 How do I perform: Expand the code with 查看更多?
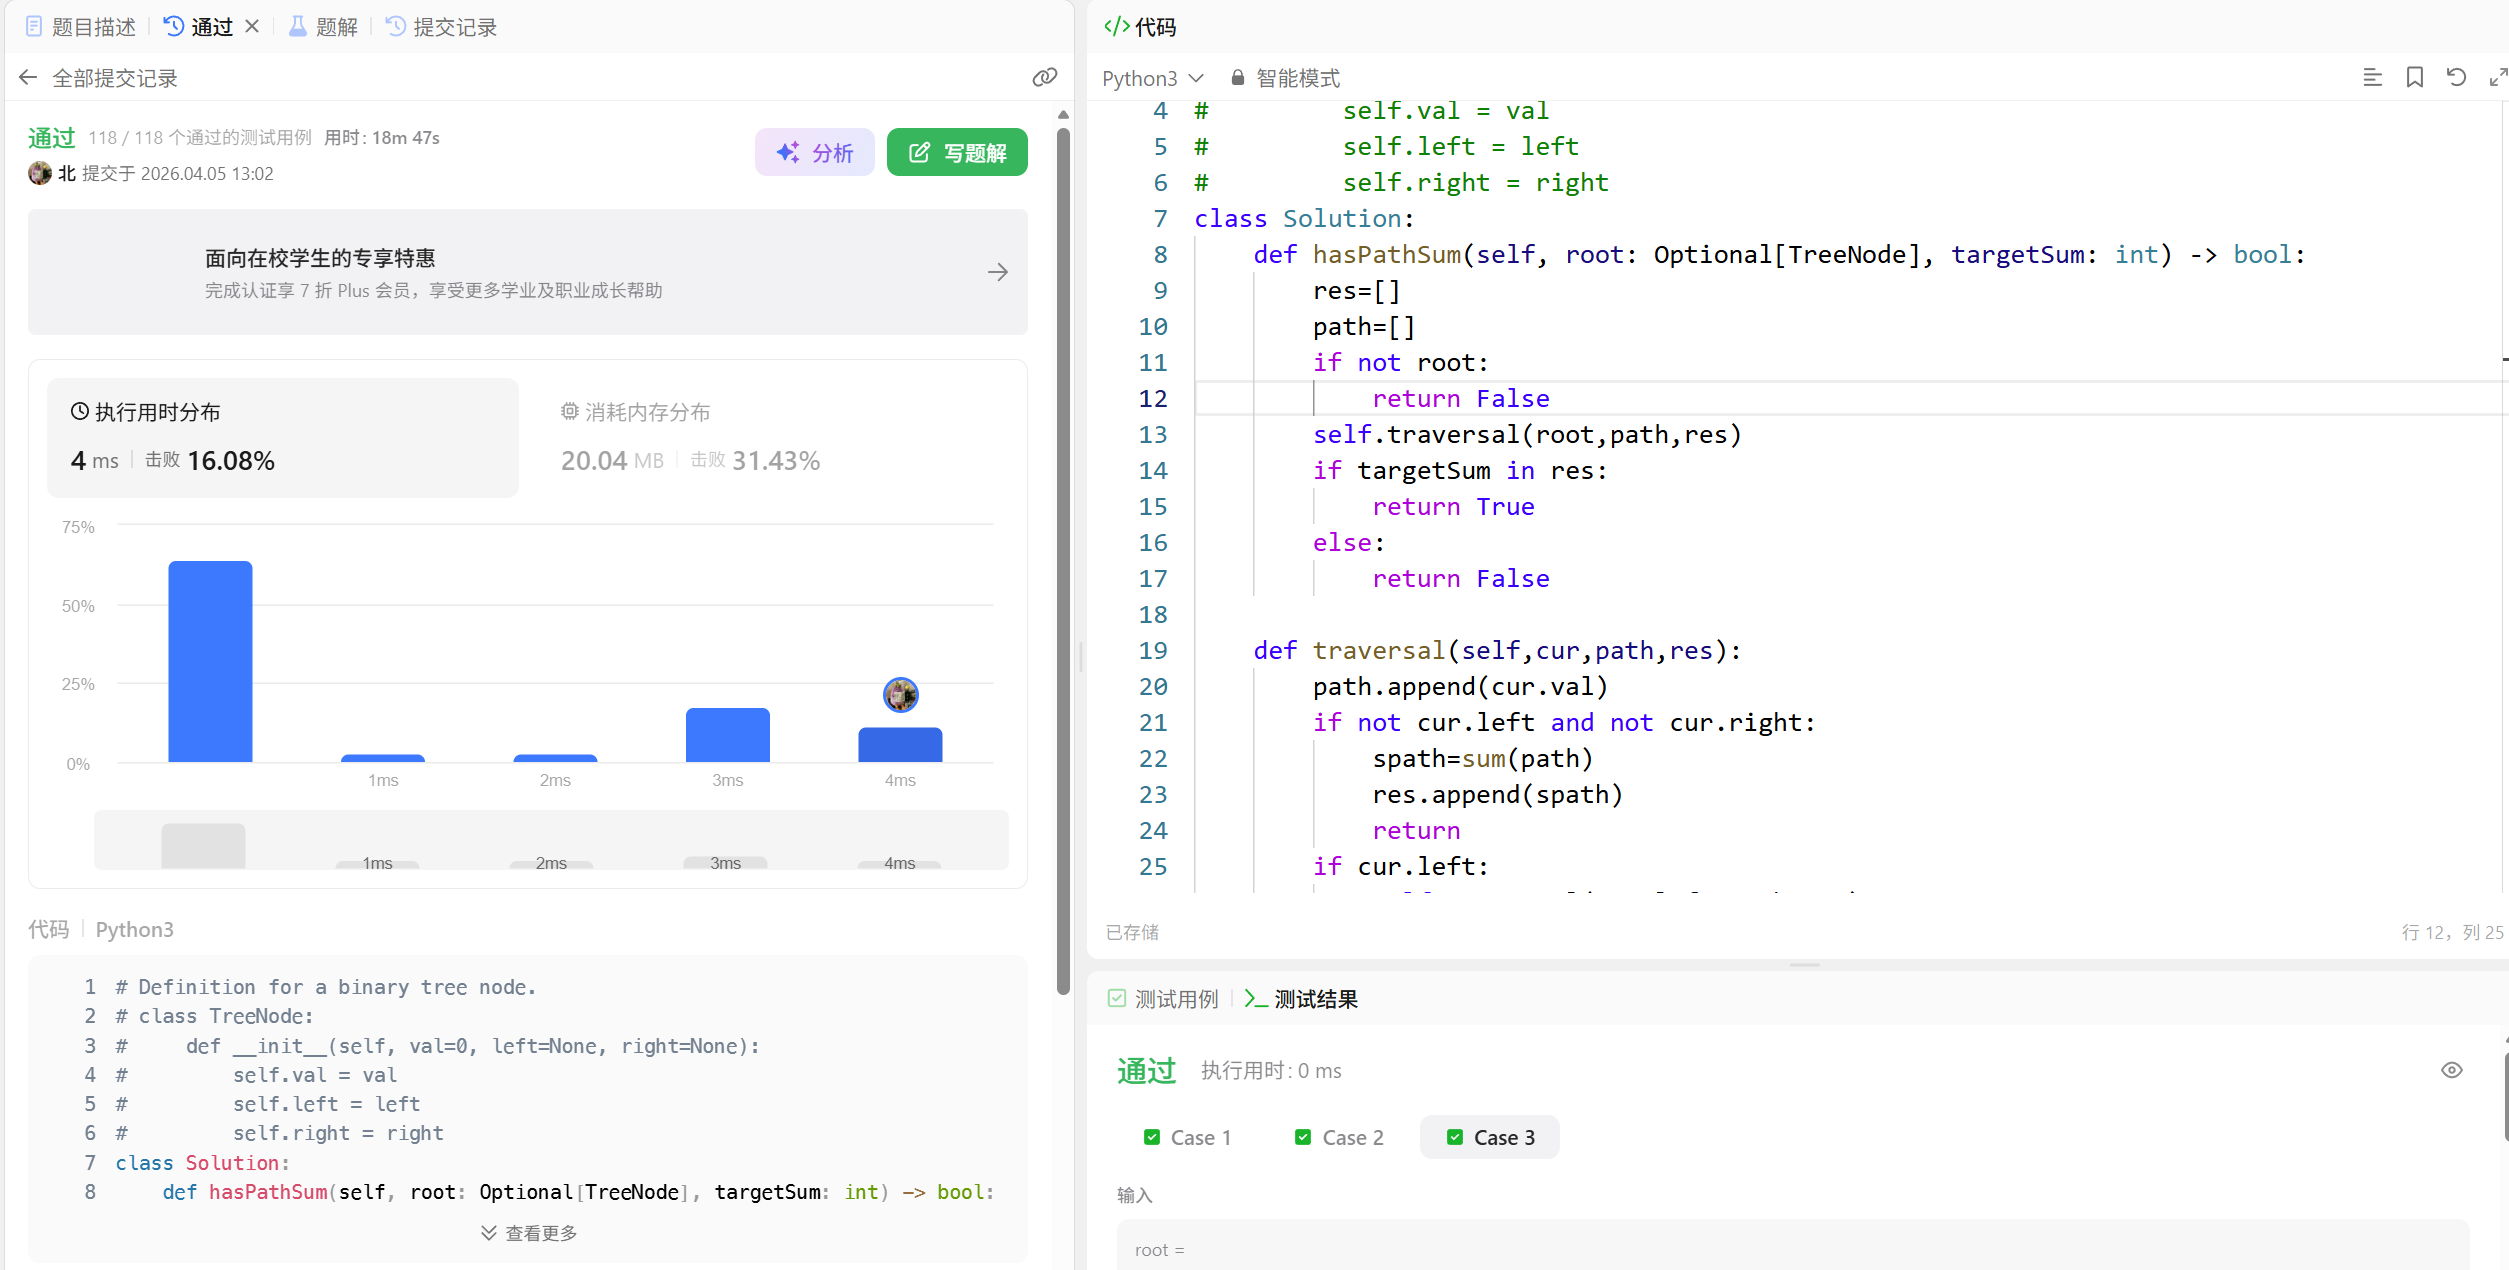point(529,1233)
